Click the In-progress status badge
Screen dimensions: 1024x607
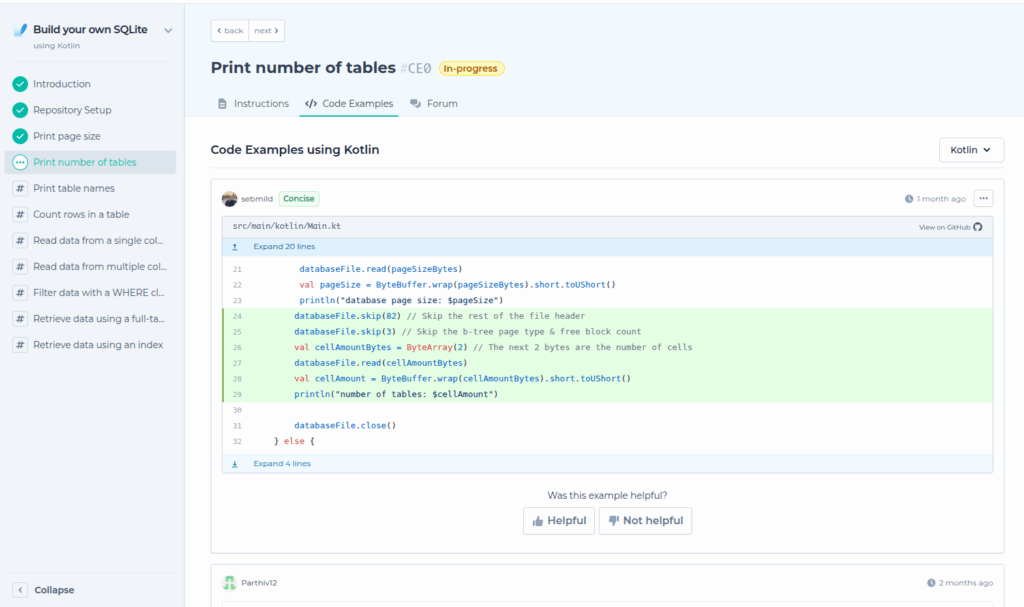tap(471, 69)
